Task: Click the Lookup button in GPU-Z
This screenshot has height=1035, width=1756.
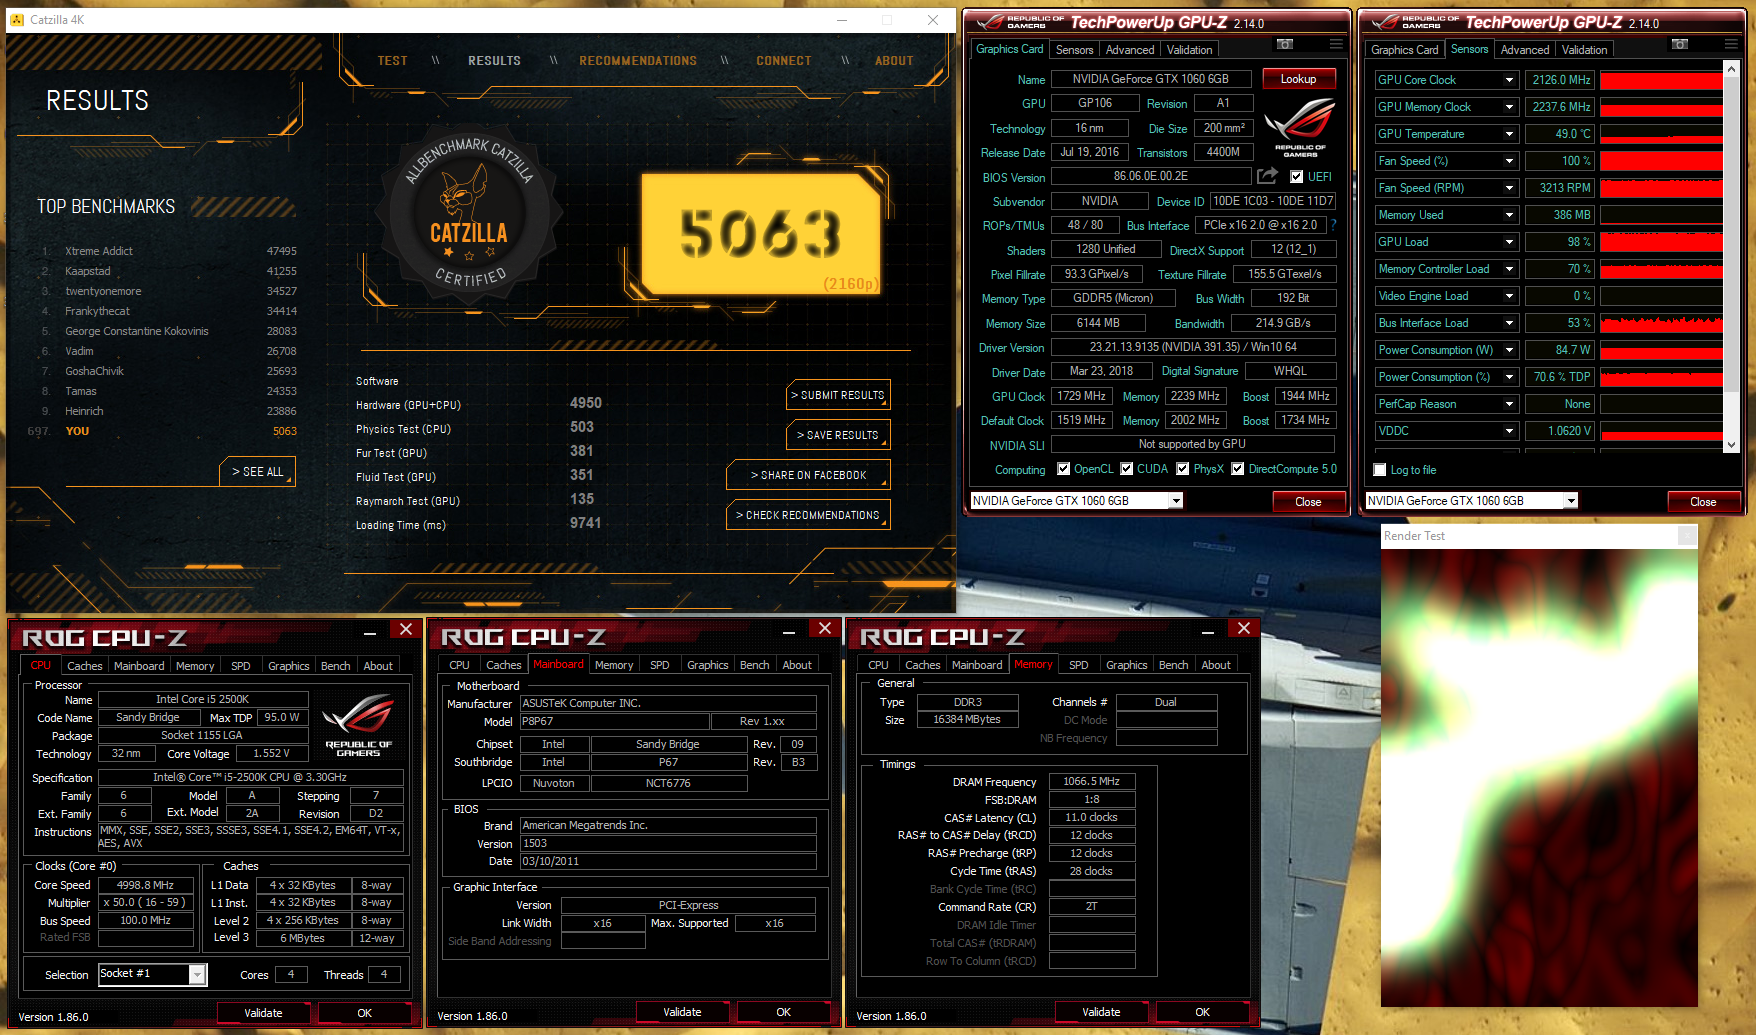Action: [x=1298, y=79]
